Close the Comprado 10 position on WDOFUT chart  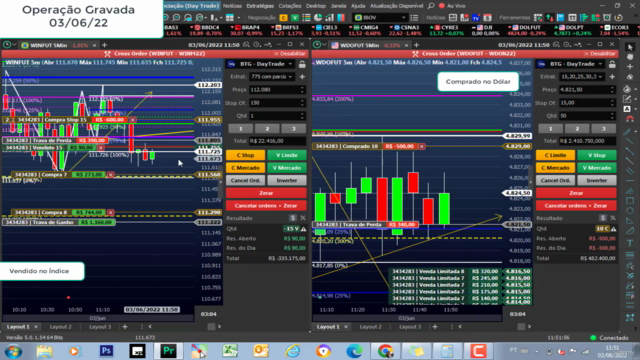pos(422,146)
